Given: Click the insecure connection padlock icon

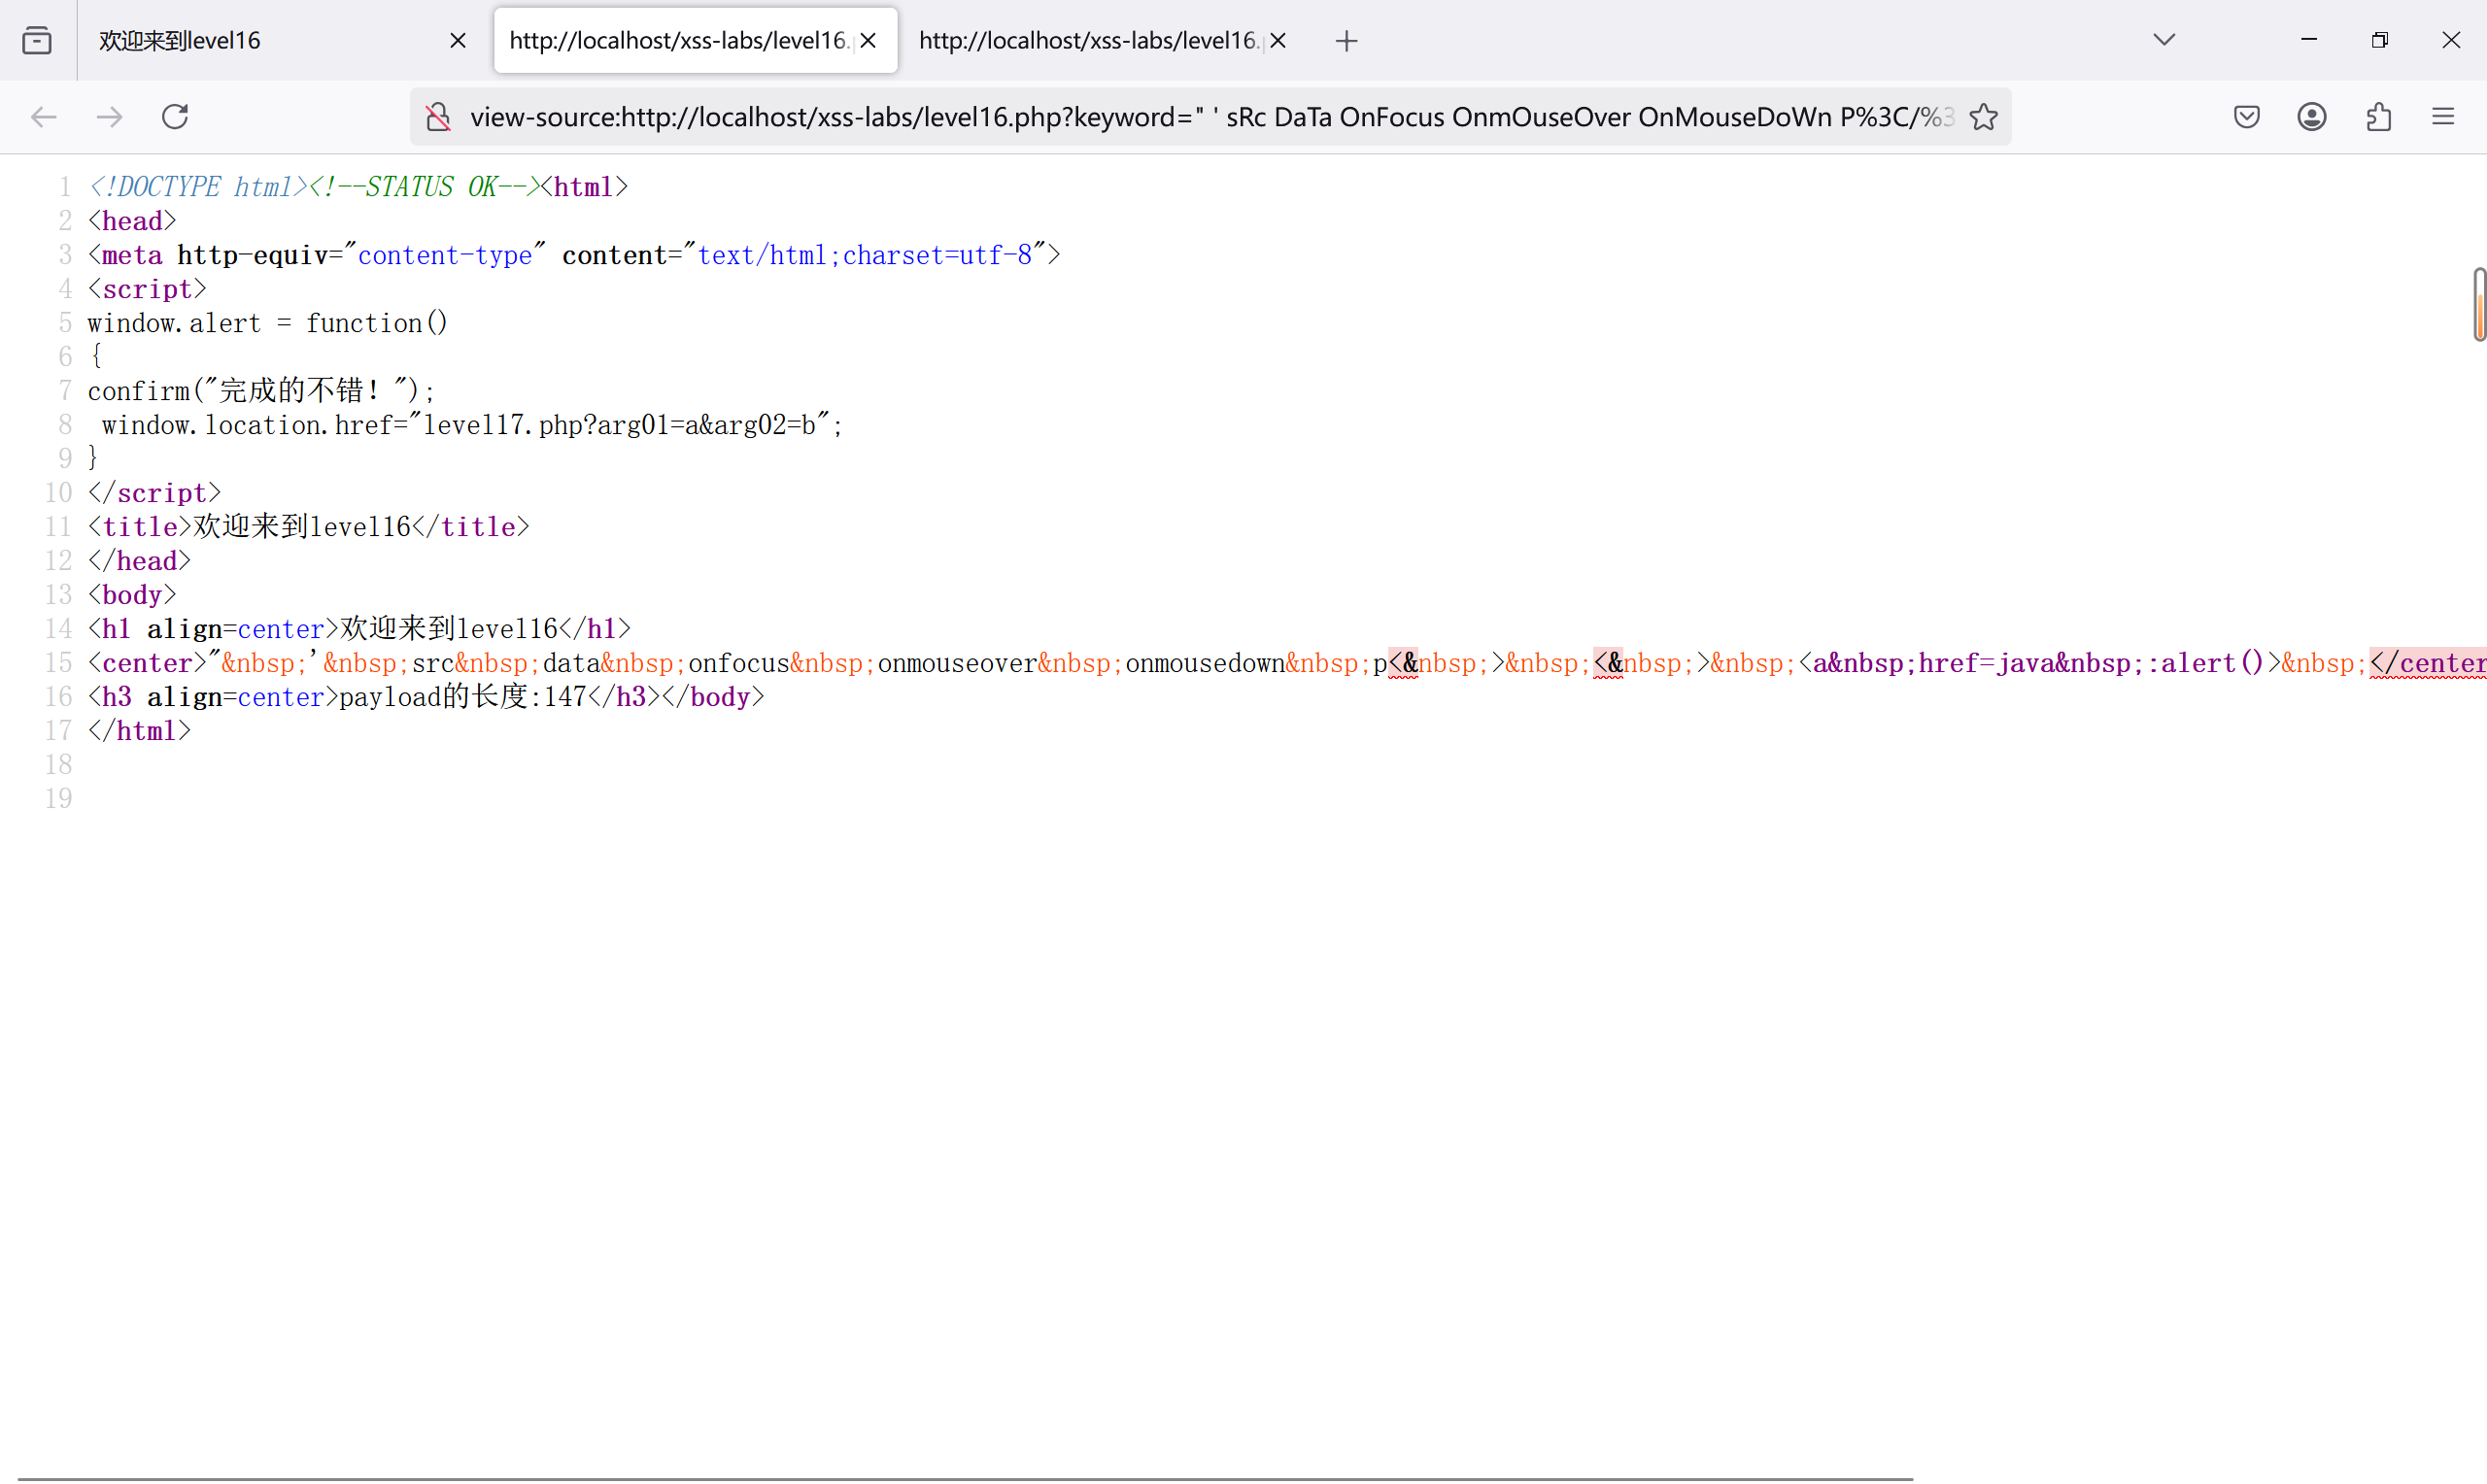Looking at the screenshot, I should [x=438, y=117].
